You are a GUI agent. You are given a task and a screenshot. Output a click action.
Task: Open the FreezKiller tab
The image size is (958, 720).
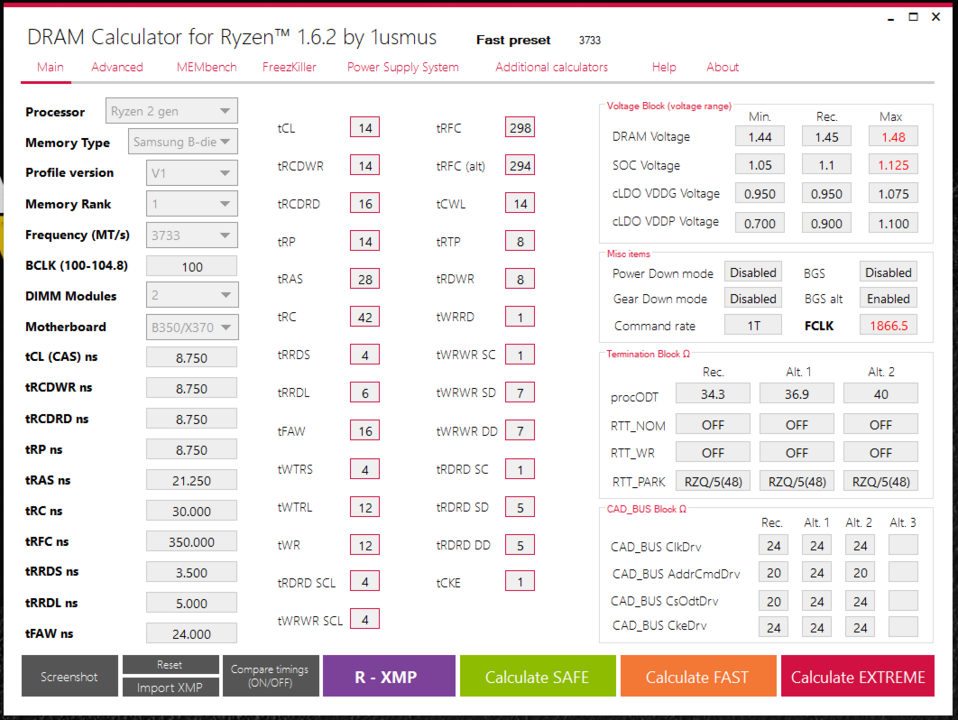289,67
